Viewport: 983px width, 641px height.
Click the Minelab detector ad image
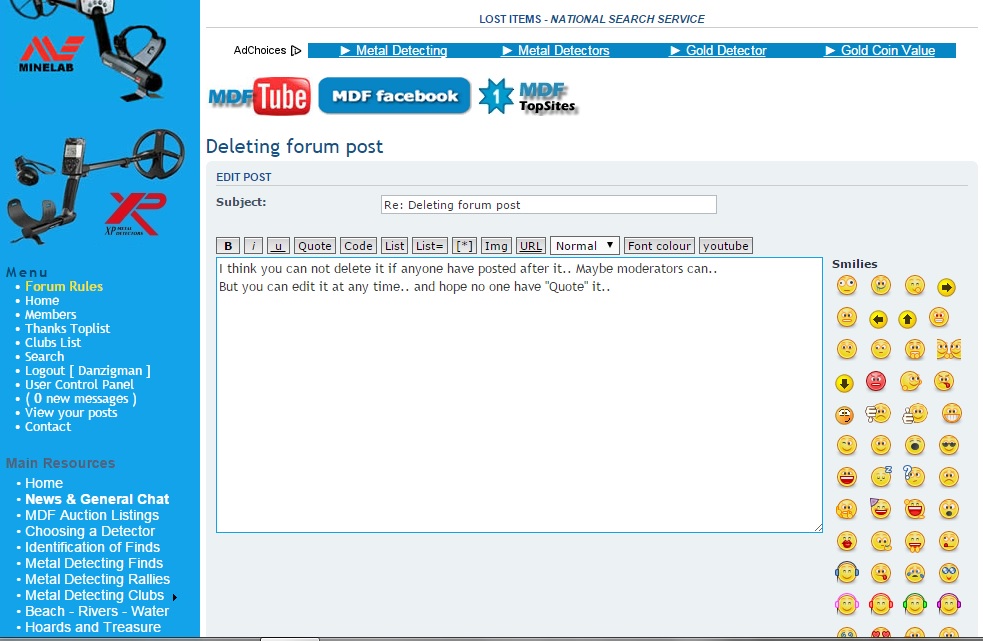(92, 51)
